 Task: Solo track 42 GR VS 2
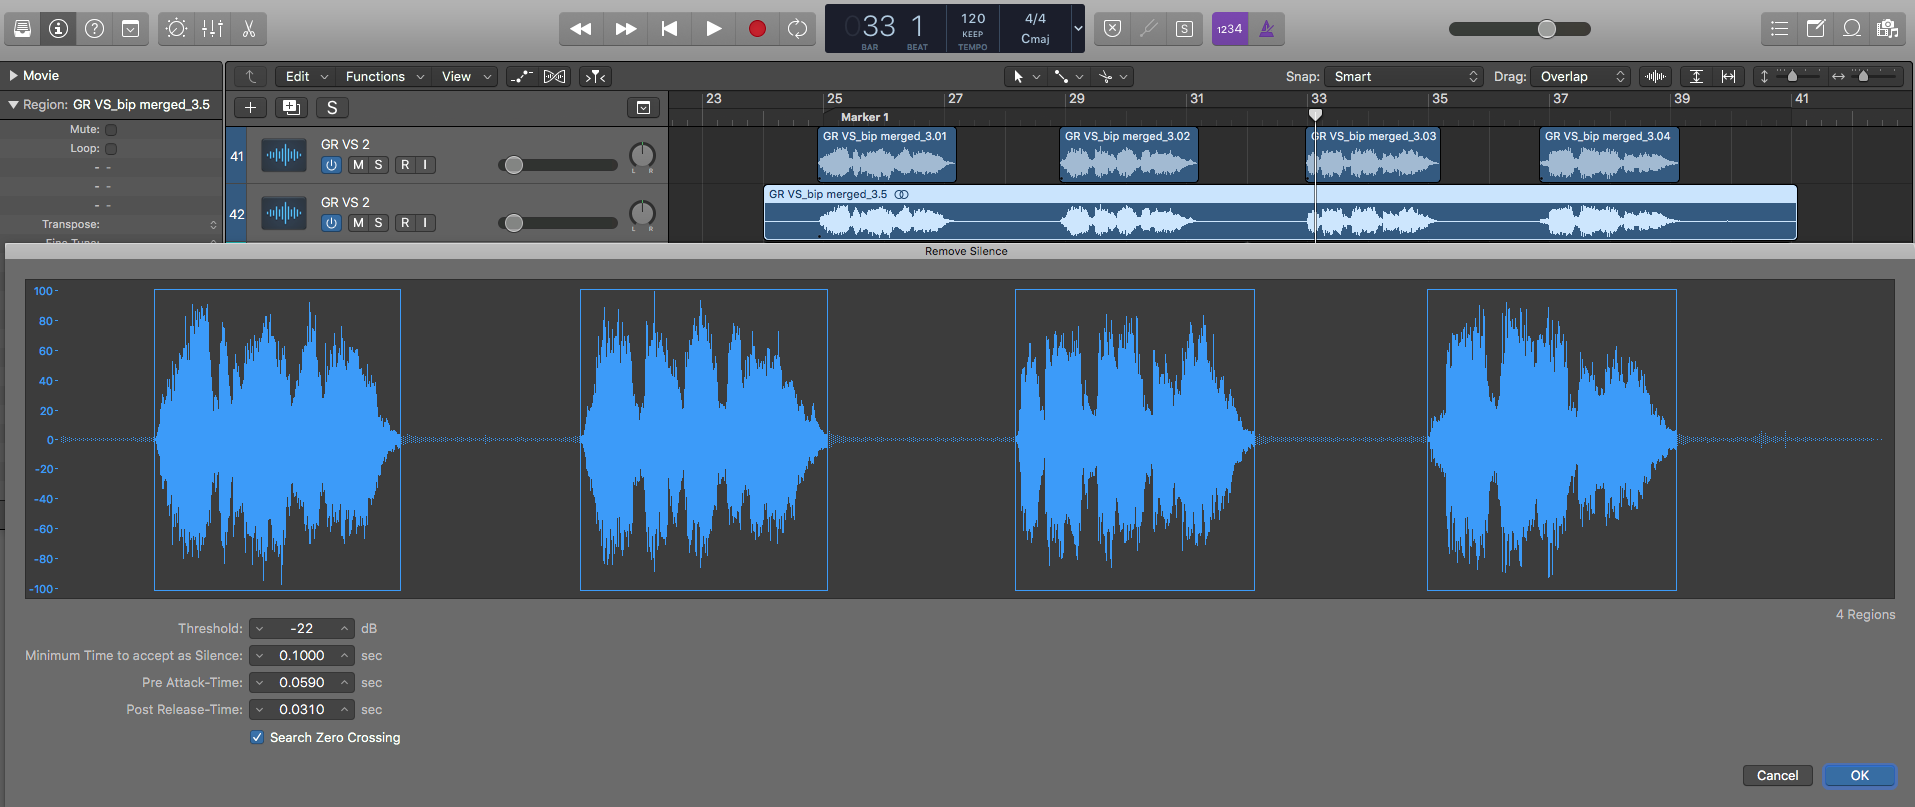pyautogui.click(x=378, y=223)
